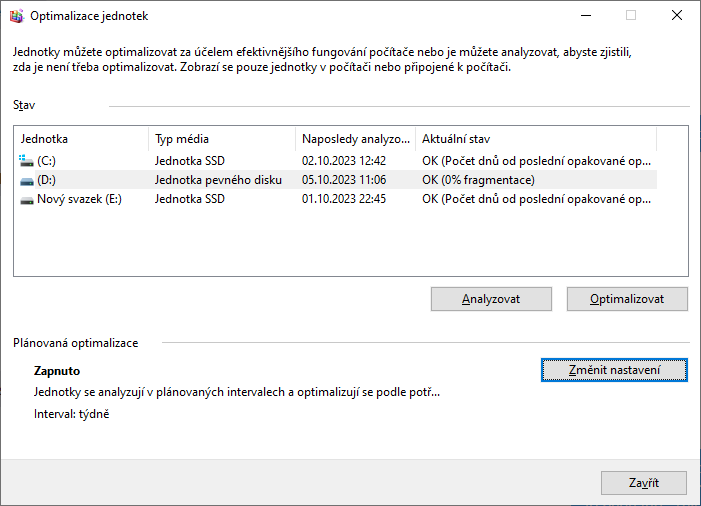
Task: Click the Jednotka SSD cell for E: drive
Action: pyautogui.click(x=190, y=199)
